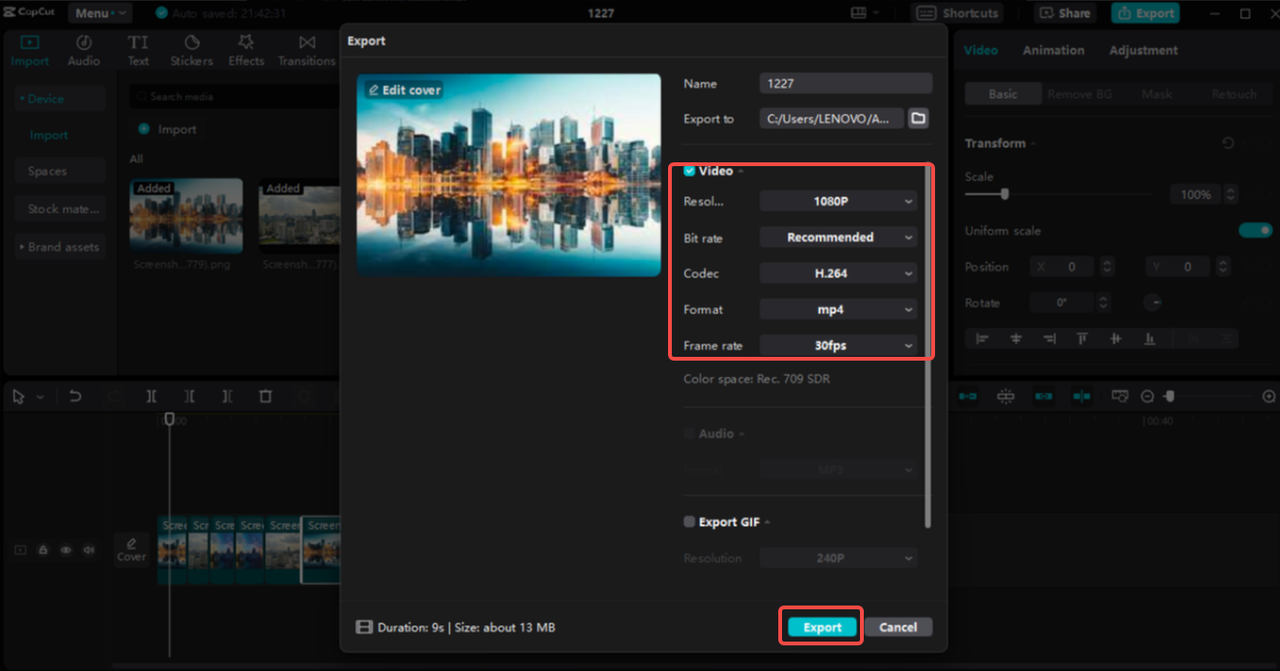Check the Export GIF checkbox
Image resolution: width=1280 pixels, height=671 pixels.
pos(689,522)
